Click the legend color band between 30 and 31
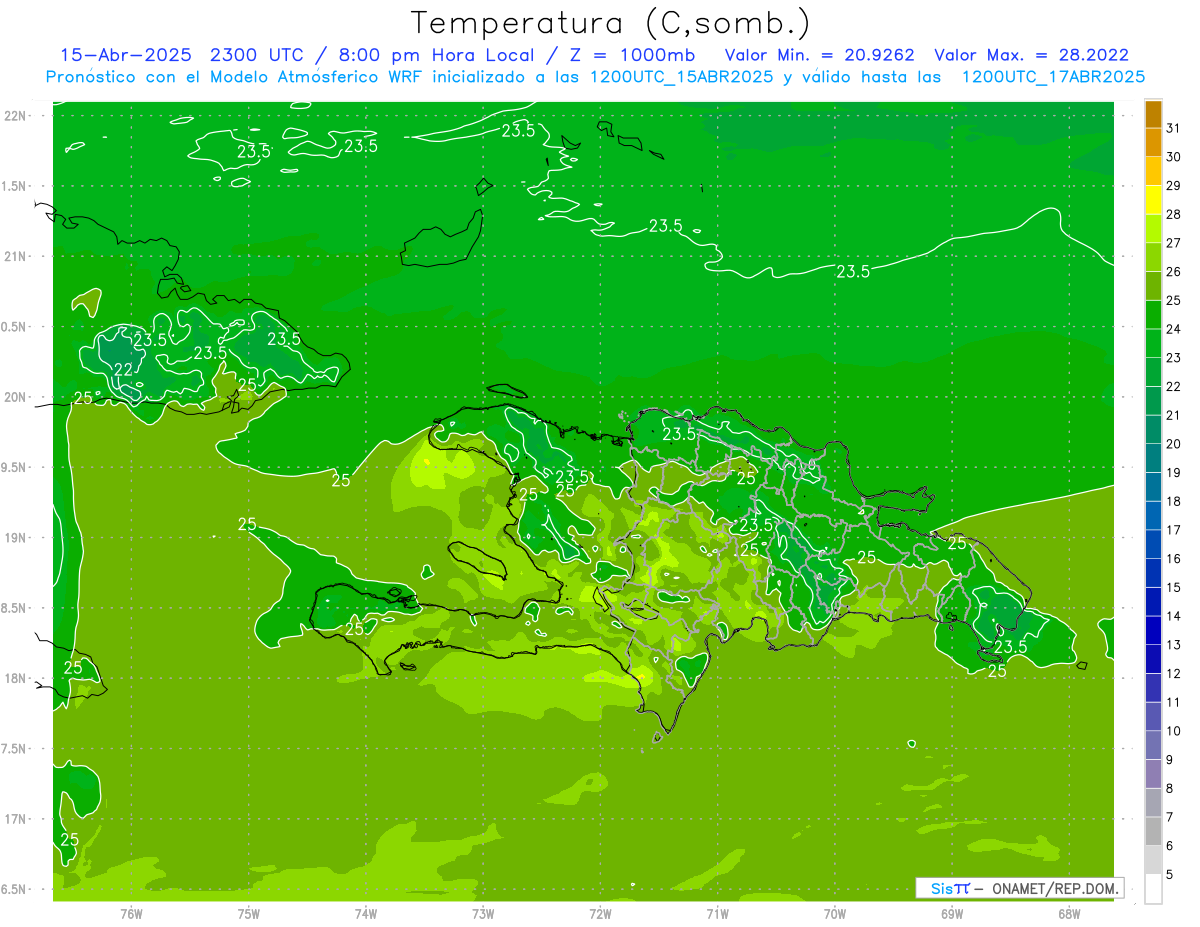The height and width of the screenshot is (927, 1200). [x=1153, y=143]
